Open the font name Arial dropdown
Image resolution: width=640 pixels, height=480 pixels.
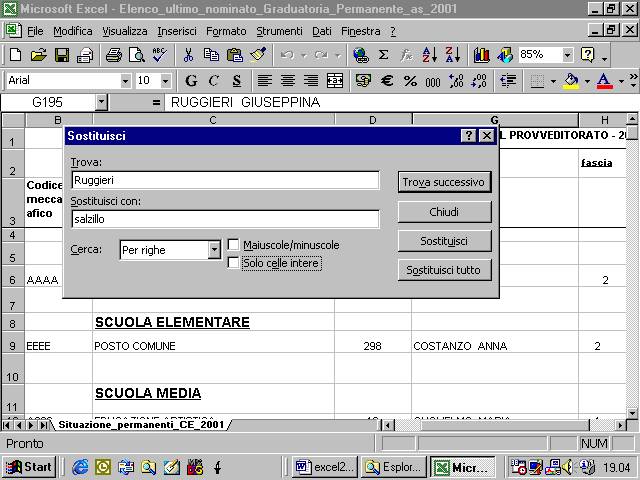[x=125, y=81]
